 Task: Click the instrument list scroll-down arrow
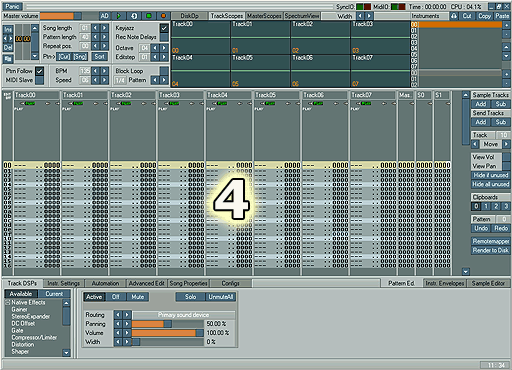(x=506, y=57)
